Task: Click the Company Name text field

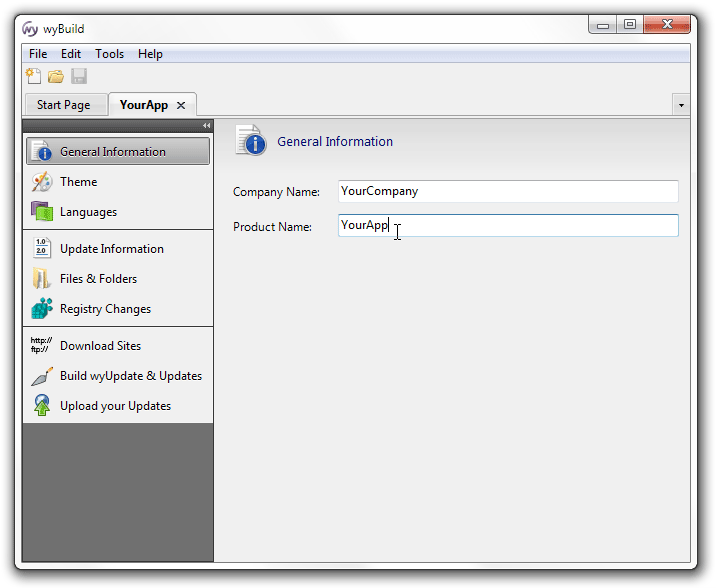Action: 508,191
